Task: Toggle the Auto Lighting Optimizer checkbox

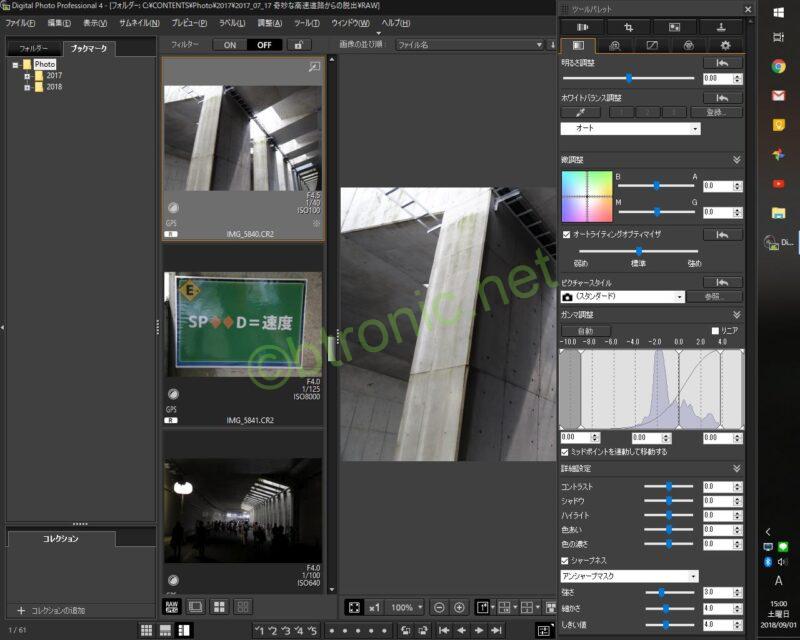Action: 566,234
